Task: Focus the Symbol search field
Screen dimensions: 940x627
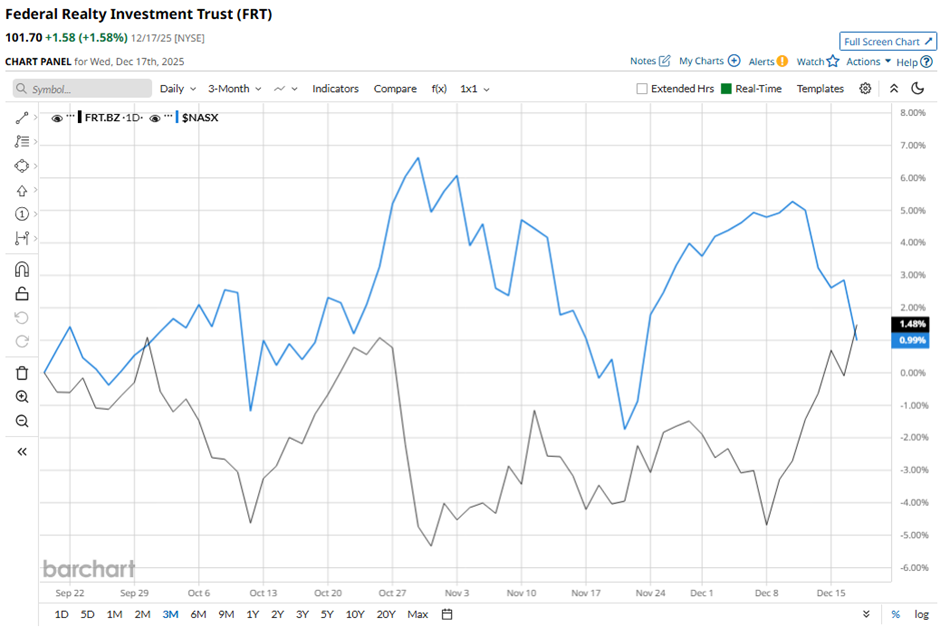Action: tap(82, 89)
